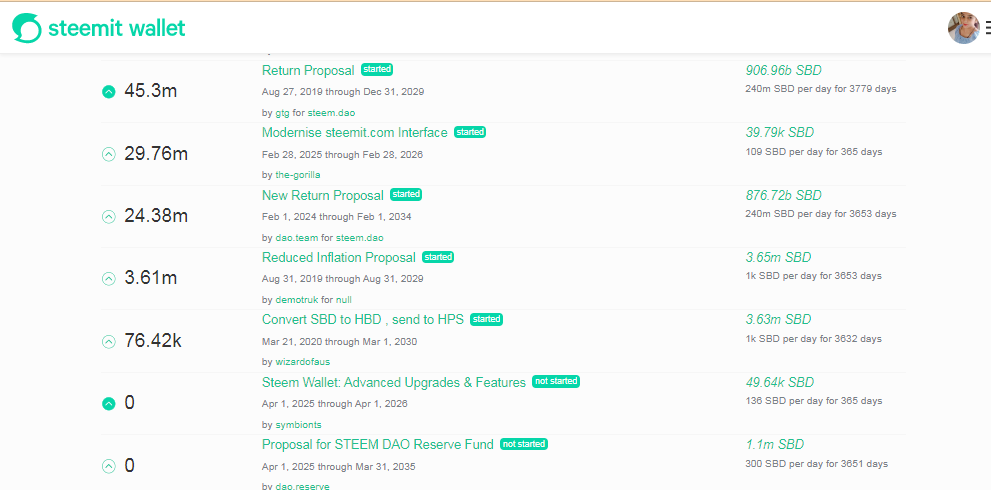Click the 76.42k vote total
Viewport: 991px width, 490px height.
(x=153, y=341)
